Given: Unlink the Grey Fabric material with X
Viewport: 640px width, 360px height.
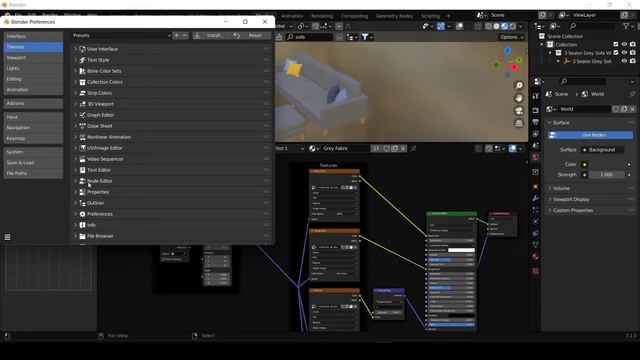Looking at the screenshot, I should pos(403,149).
